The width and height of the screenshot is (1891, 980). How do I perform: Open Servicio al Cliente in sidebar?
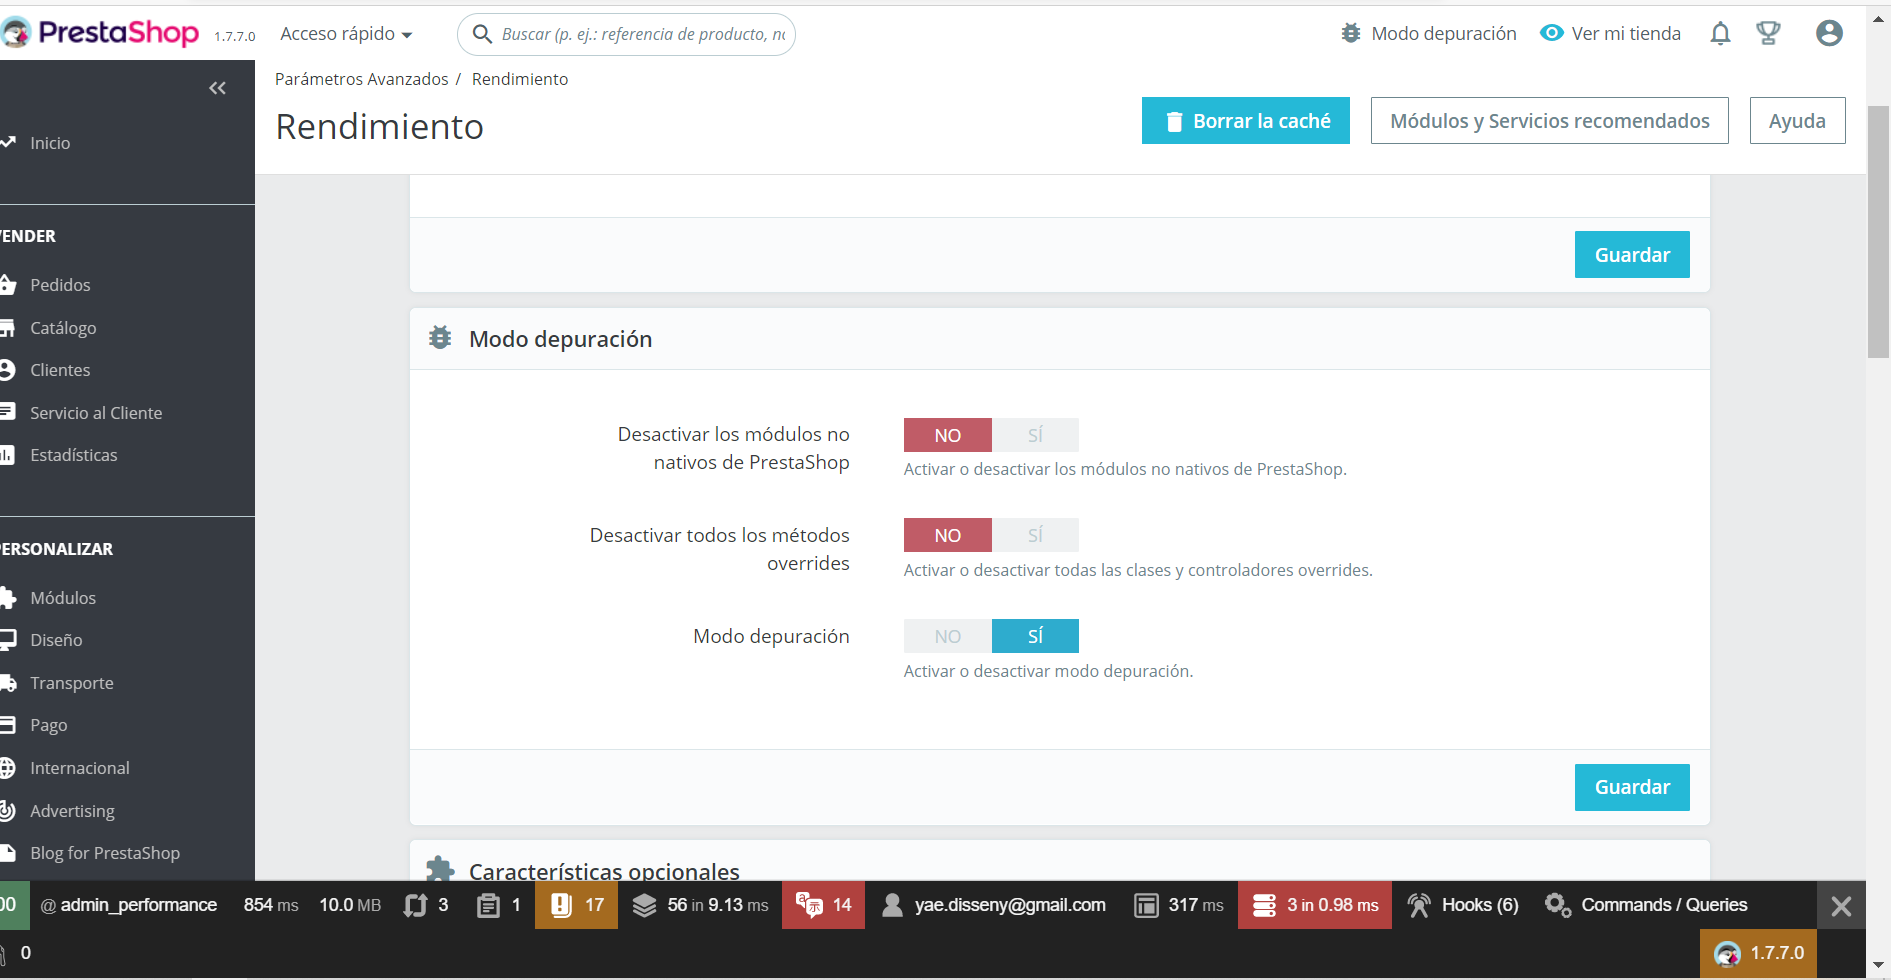click(96, 413)
